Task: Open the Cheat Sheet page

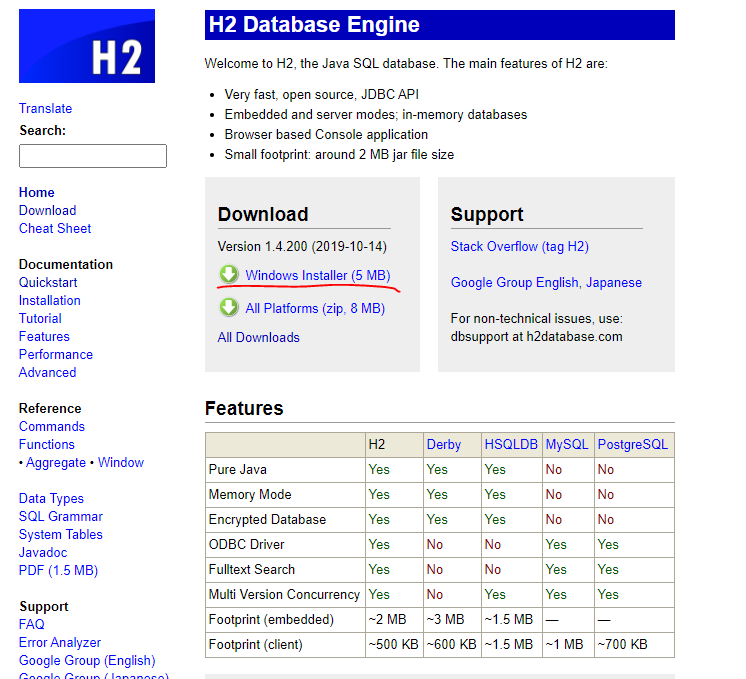Action: [x=55, y=228]
